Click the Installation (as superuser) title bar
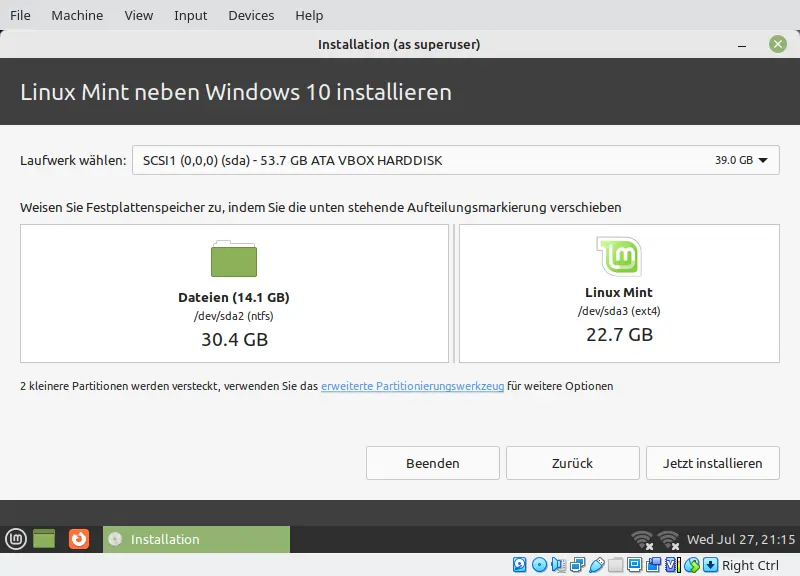This screenshot has height=576, width=800. point(399,44)
